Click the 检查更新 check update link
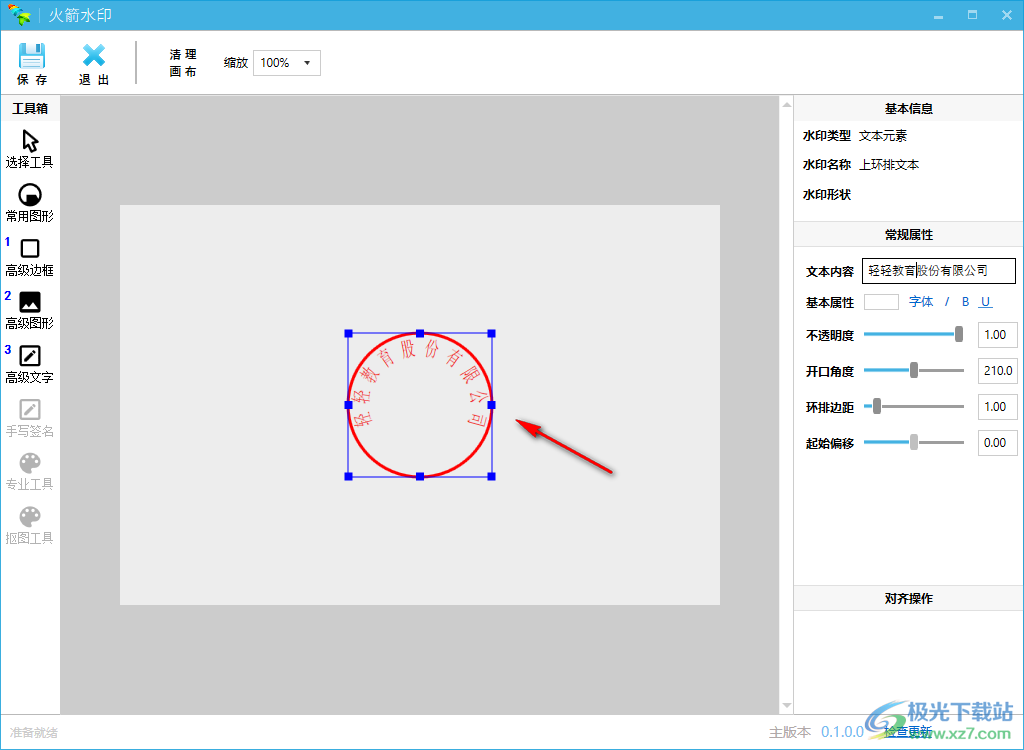Viewport: 1024px width, 750px height. coord(907,732)
